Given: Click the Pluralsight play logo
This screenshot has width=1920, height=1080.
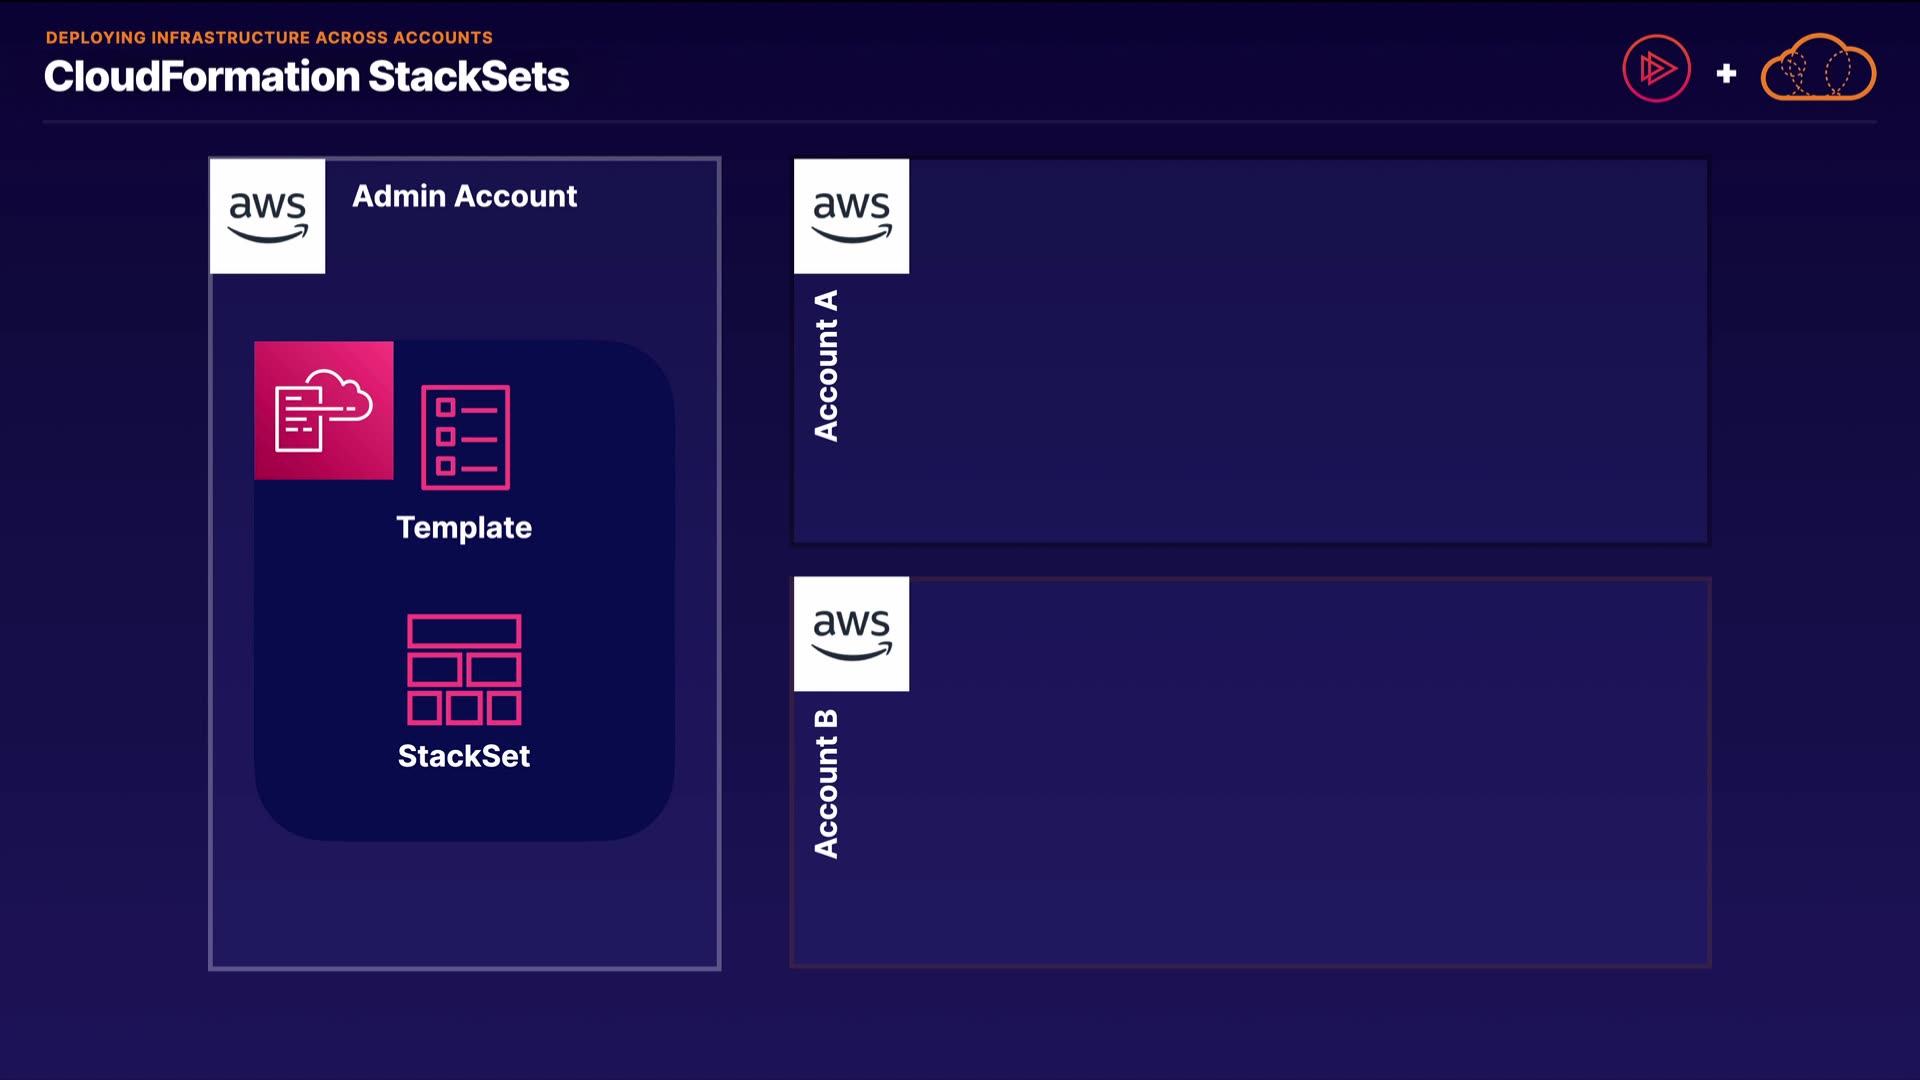Looking at the screenshot, I should pos(1656,69).
